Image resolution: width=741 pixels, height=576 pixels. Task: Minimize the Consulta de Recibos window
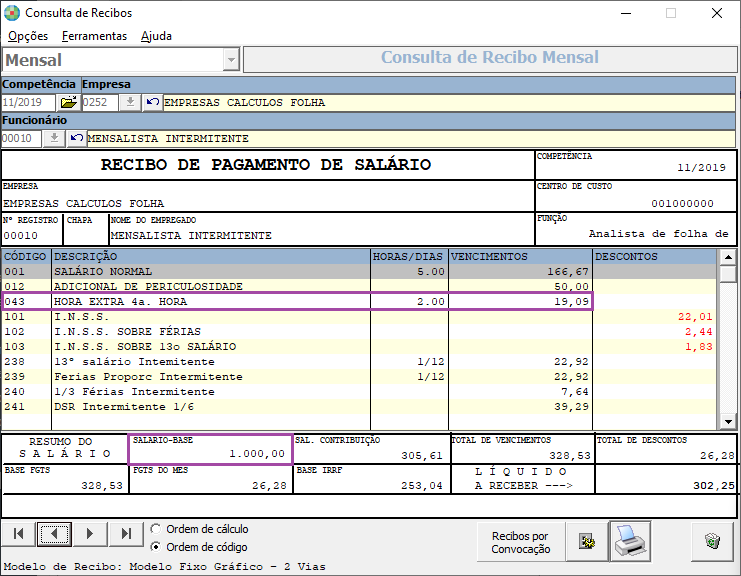coord(626,13)
